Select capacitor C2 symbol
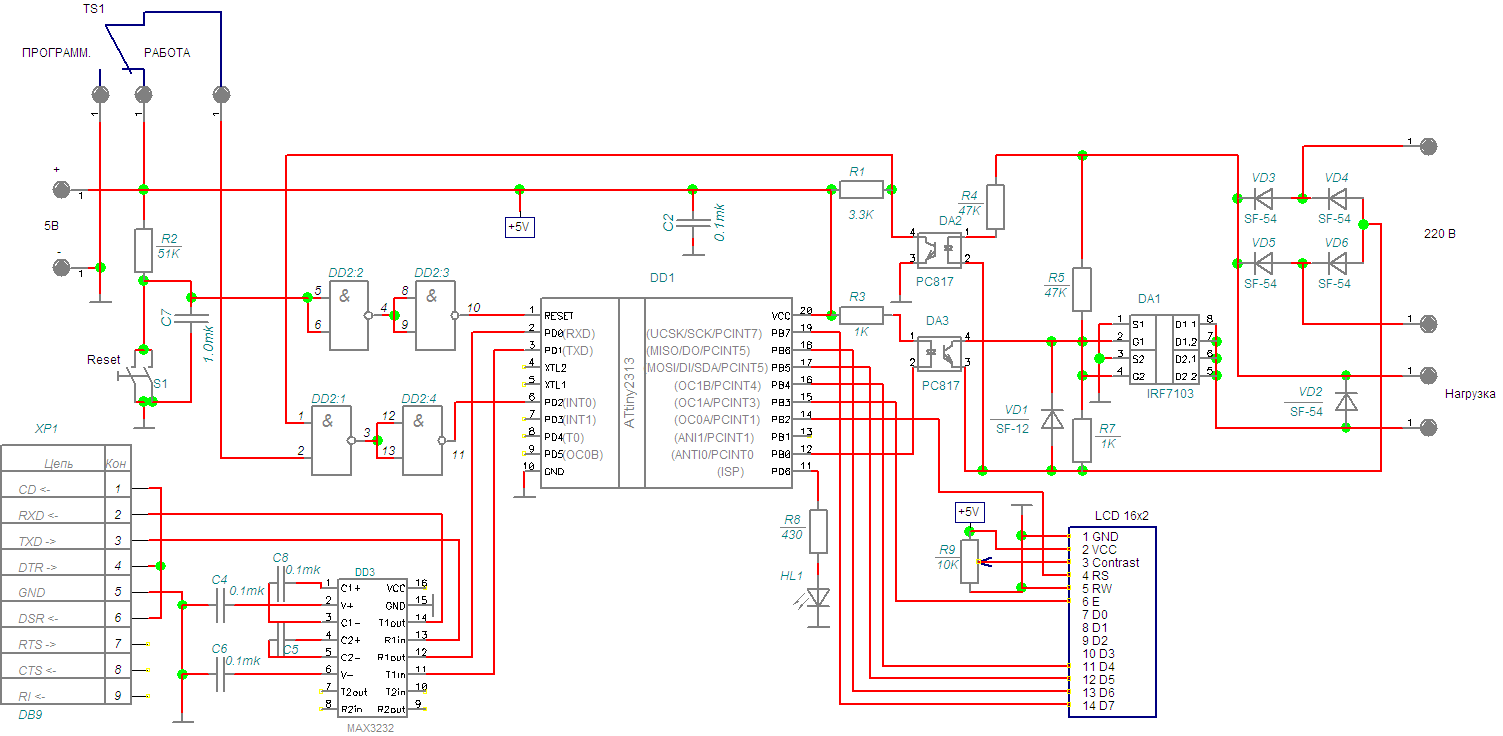1503x736 pixels. coord(692,221)
